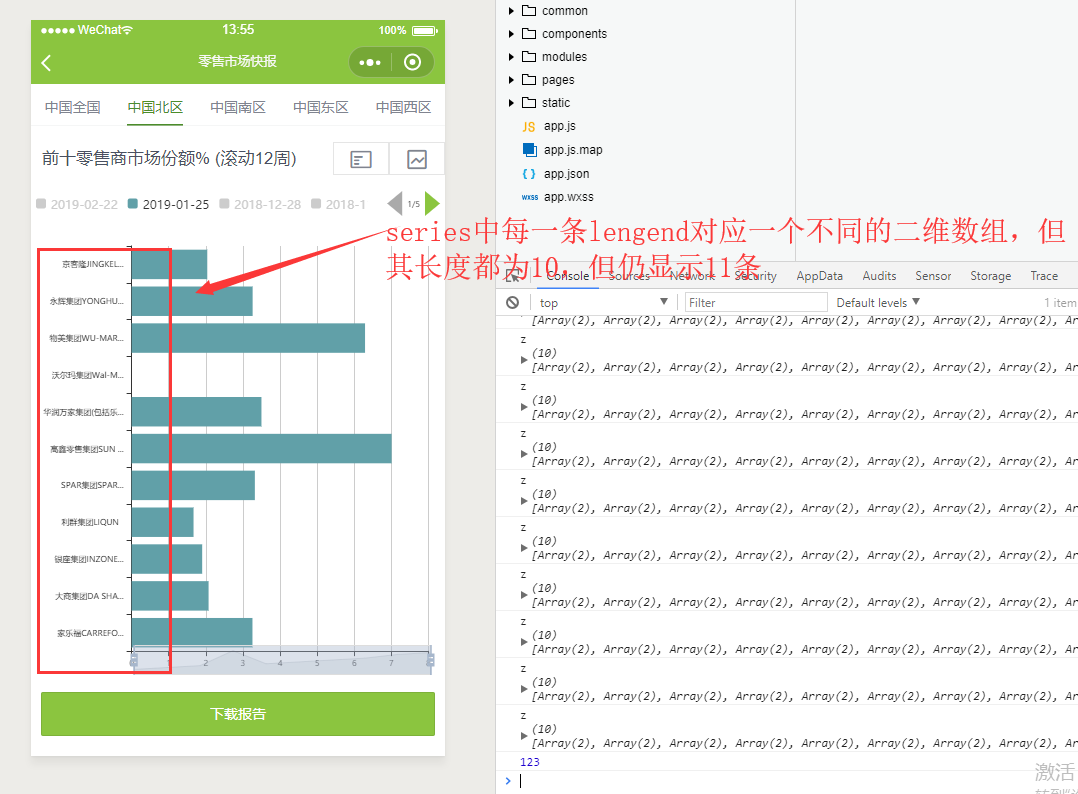Open the app.wxss file

click(x=568, y=197)
